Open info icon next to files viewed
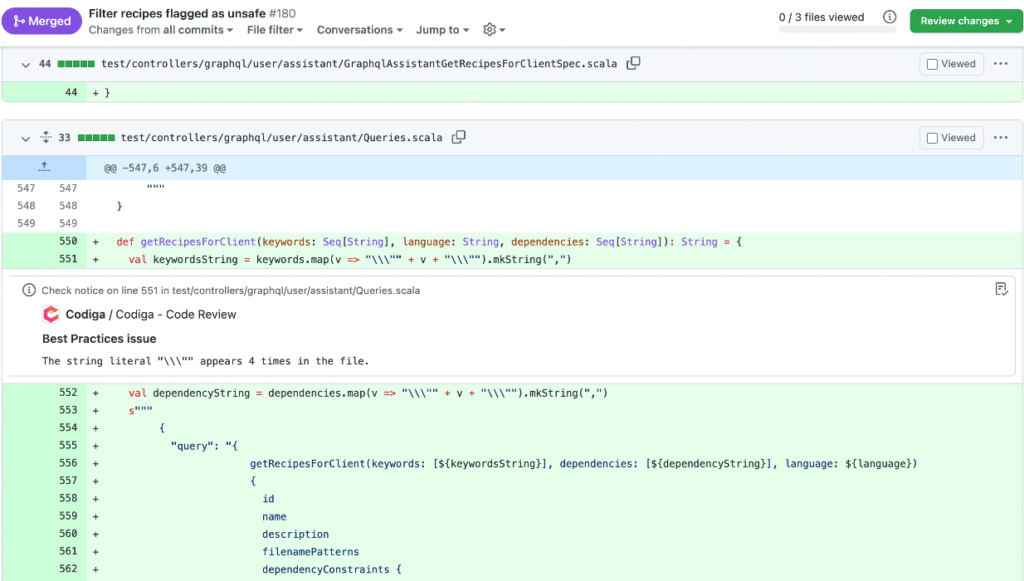 (x=889, y=17)
